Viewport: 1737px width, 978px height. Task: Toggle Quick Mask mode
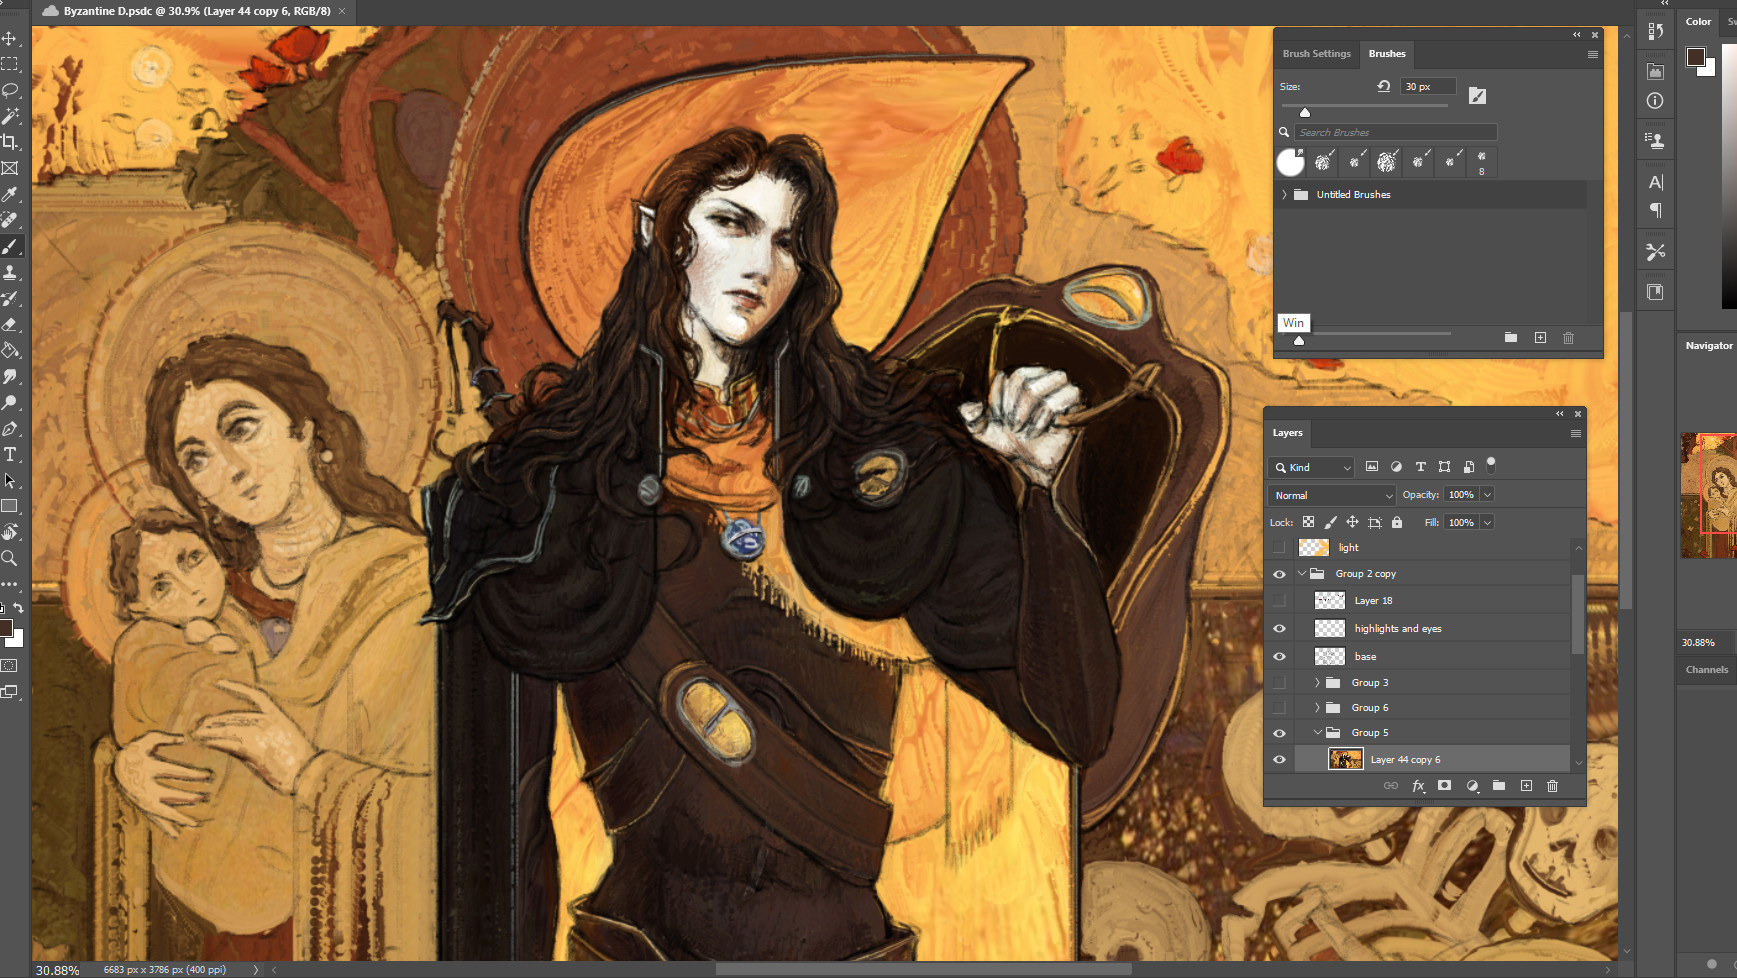coord(10,665)
